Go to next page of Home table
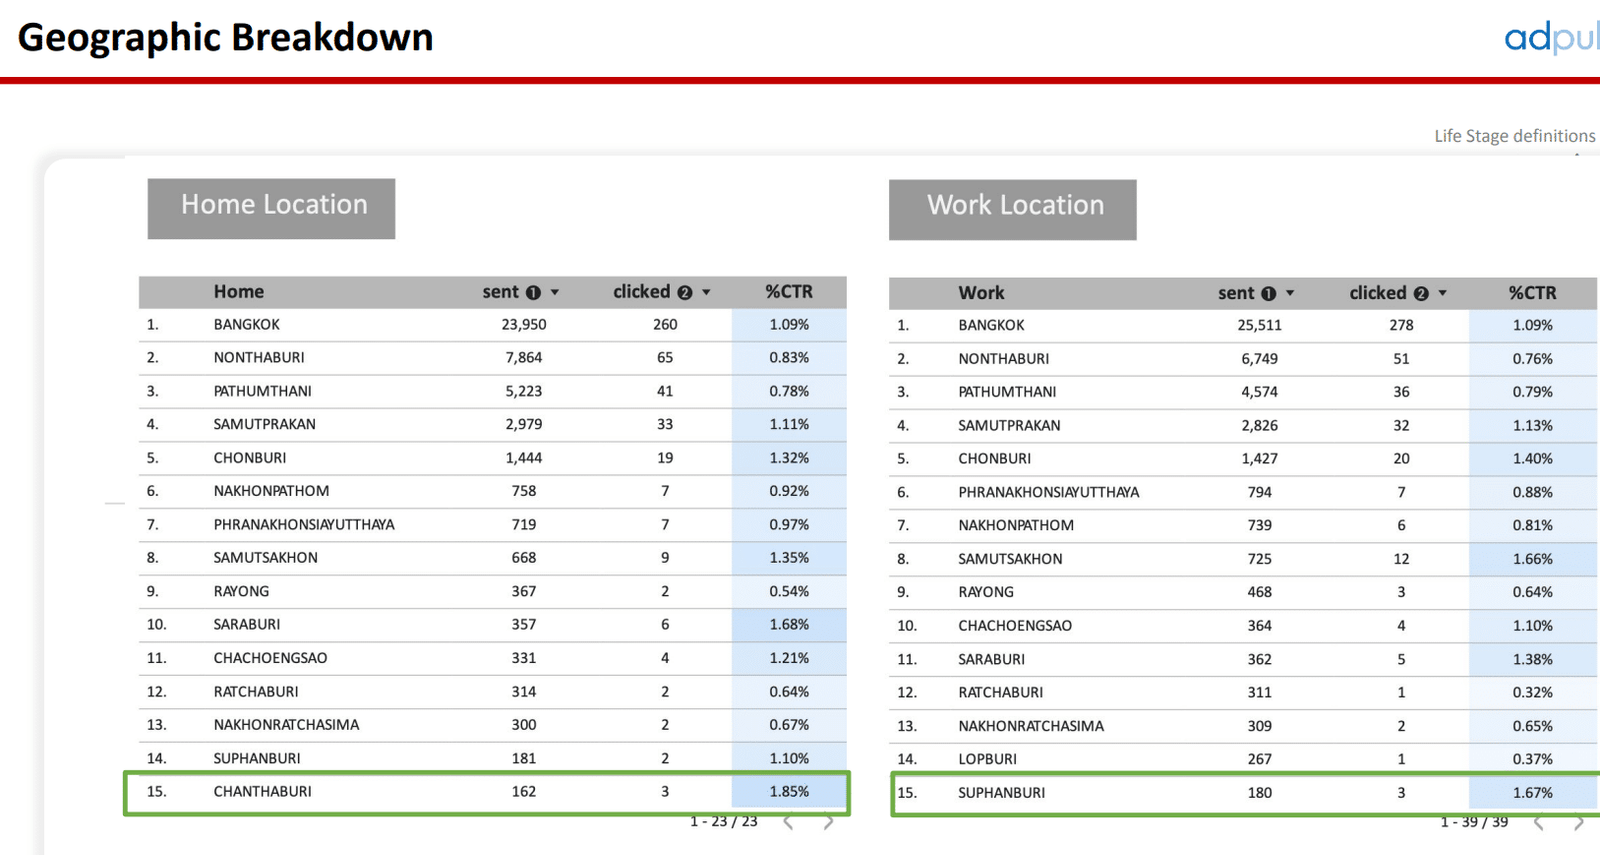This screenshot has width=1600, height=855. pos(828,822)
